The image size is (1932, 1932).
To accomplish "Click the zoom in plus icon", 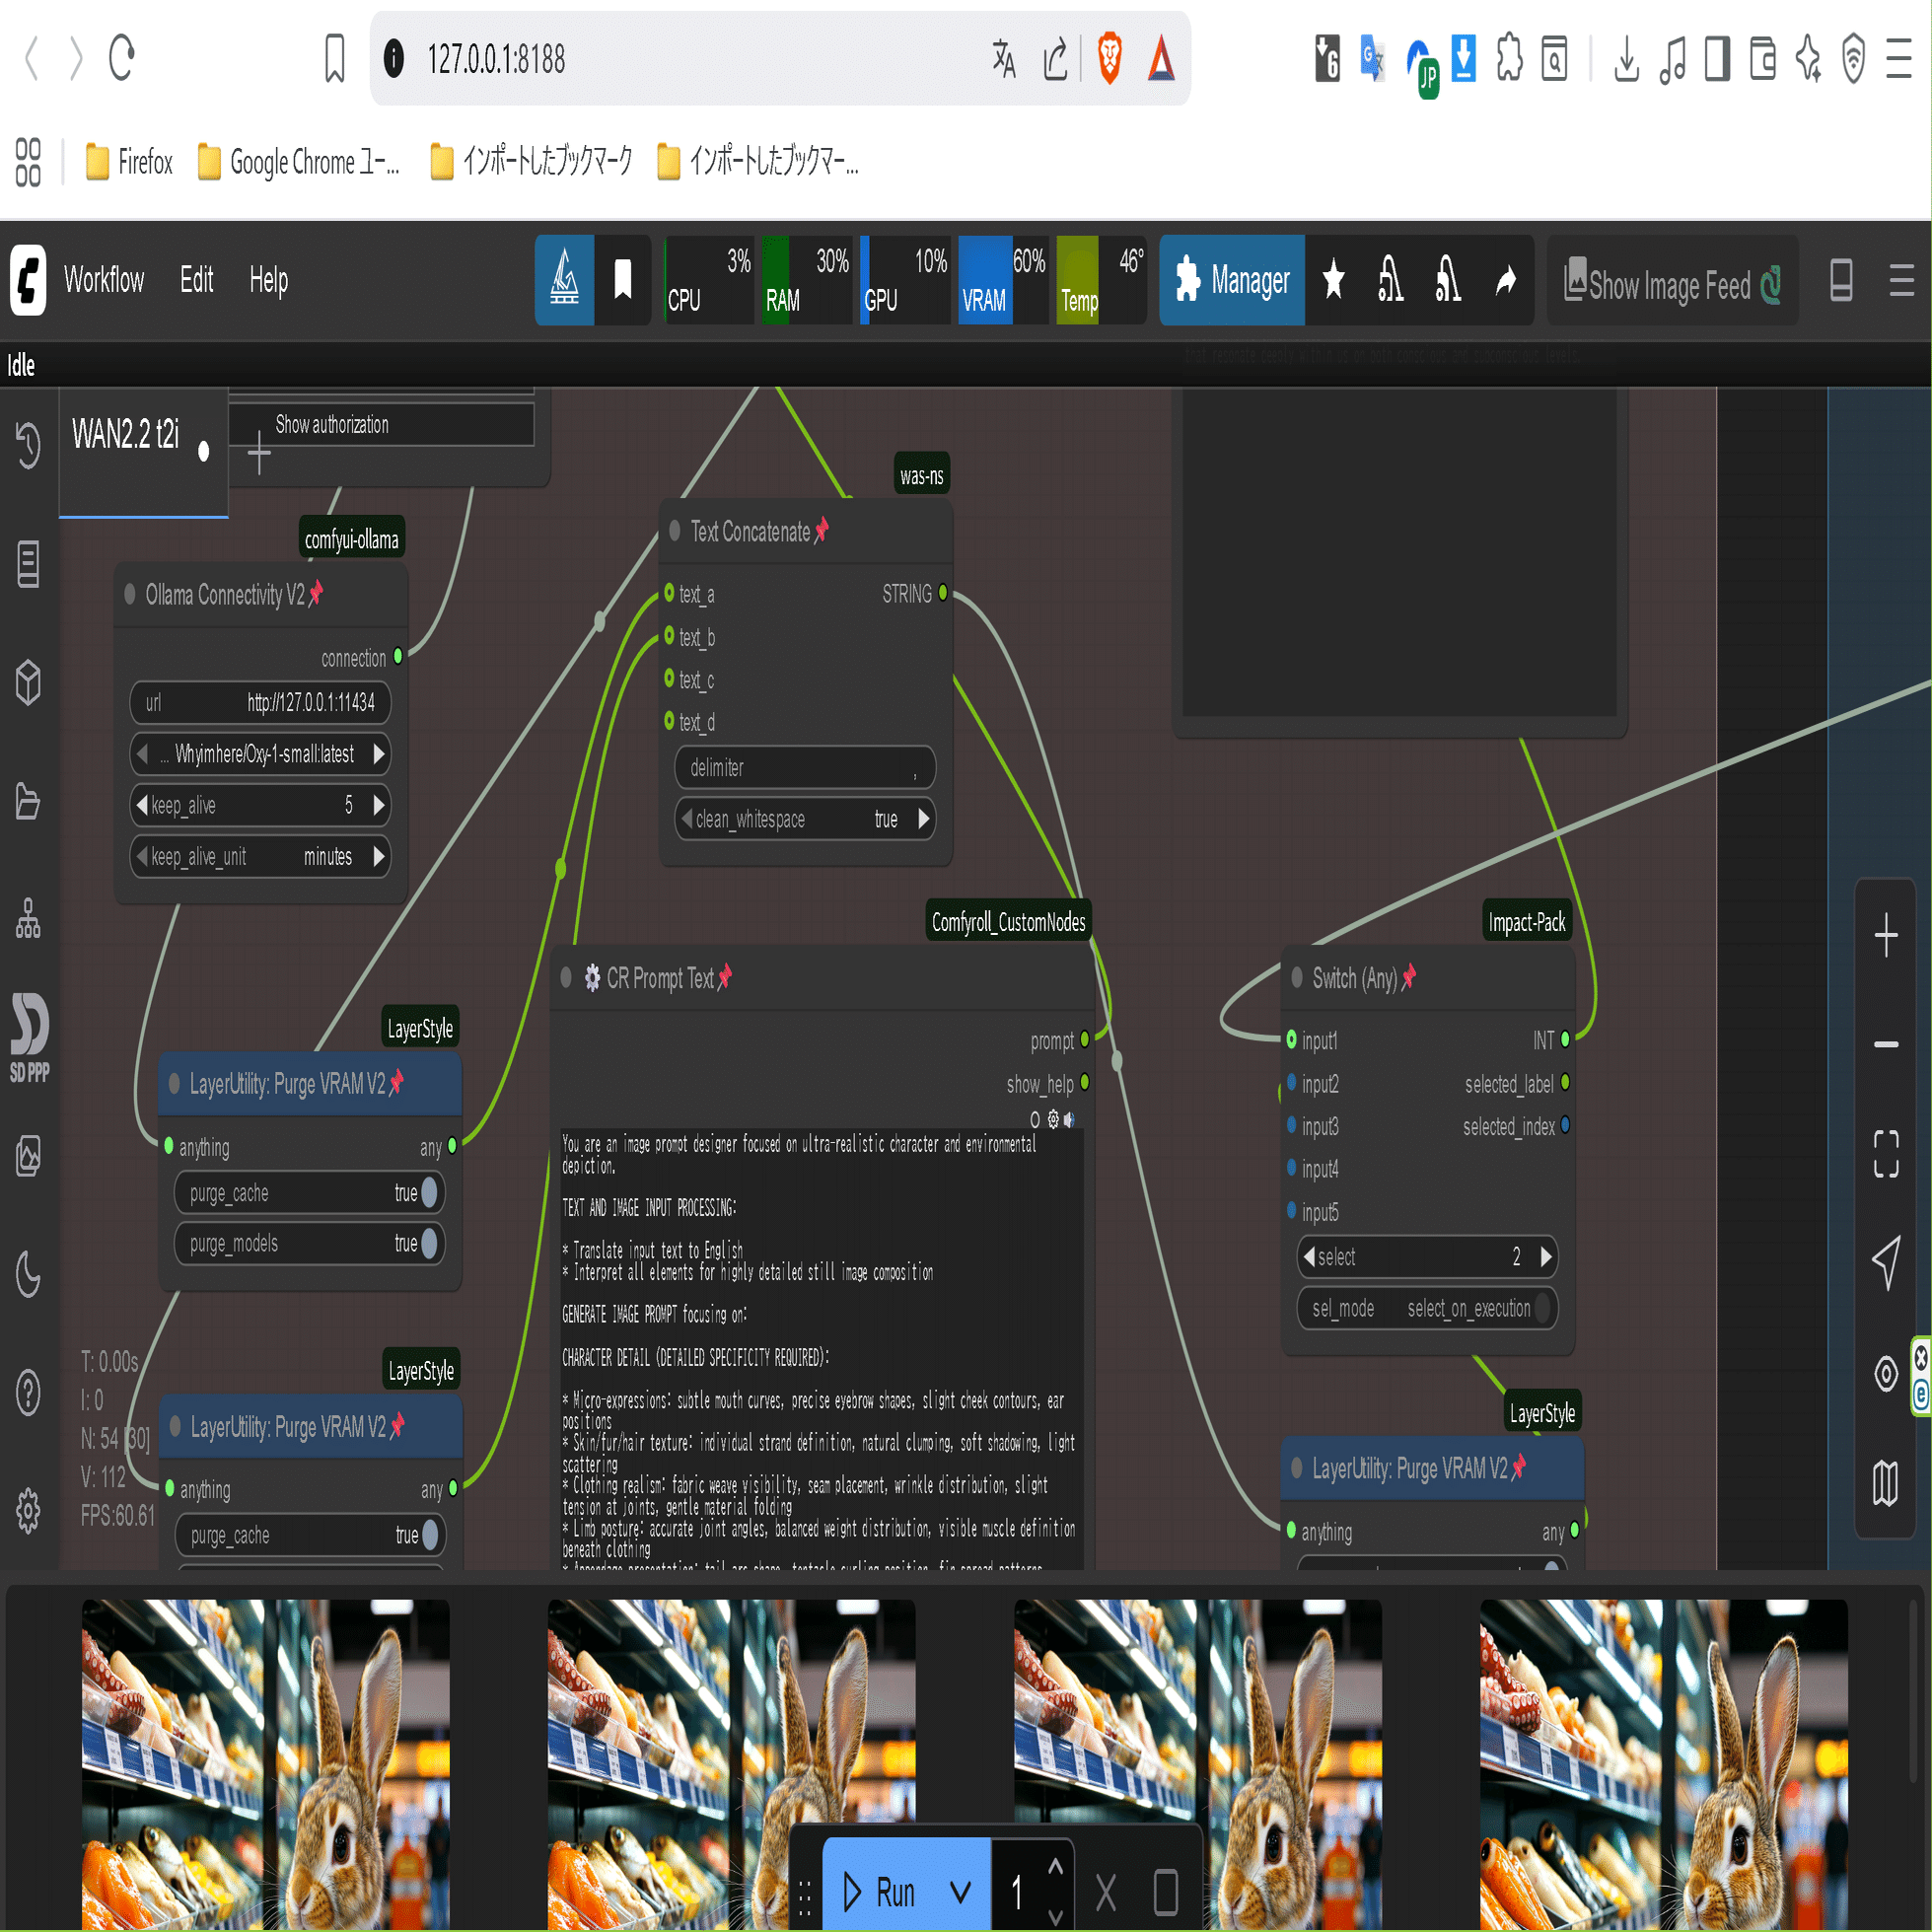I will 1885,936.
